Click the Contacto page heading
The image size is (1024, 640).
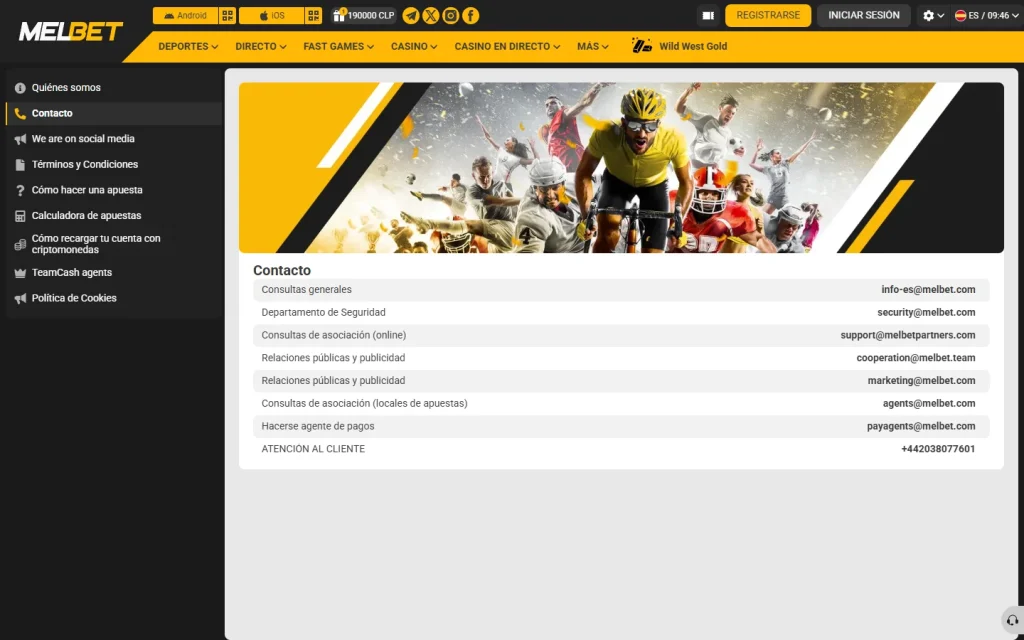pos(281,270)
